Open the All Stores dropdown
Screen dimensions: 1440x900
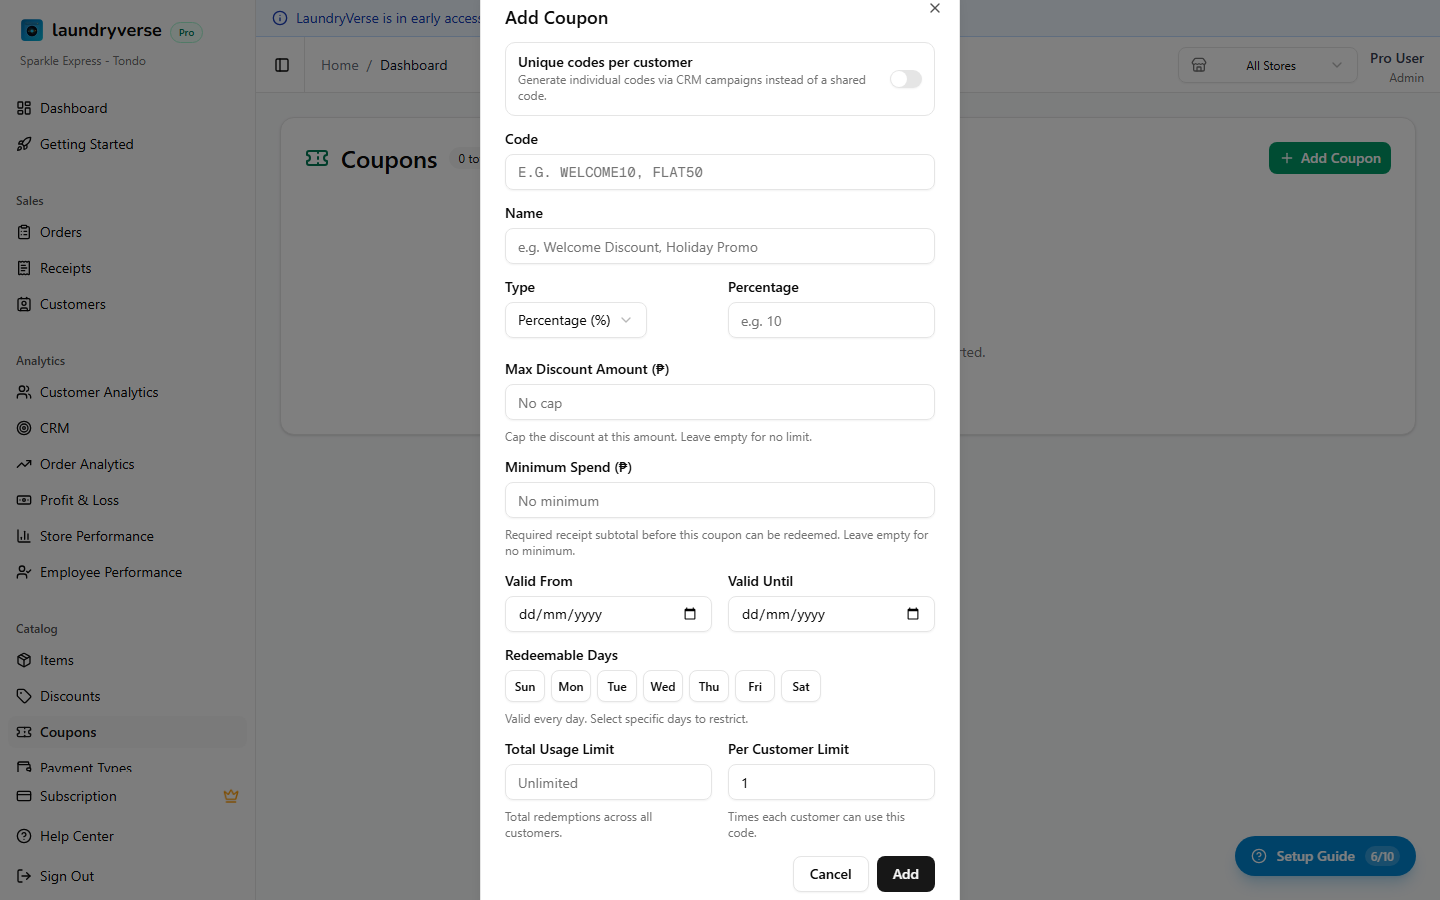(x=1268, y=65)
